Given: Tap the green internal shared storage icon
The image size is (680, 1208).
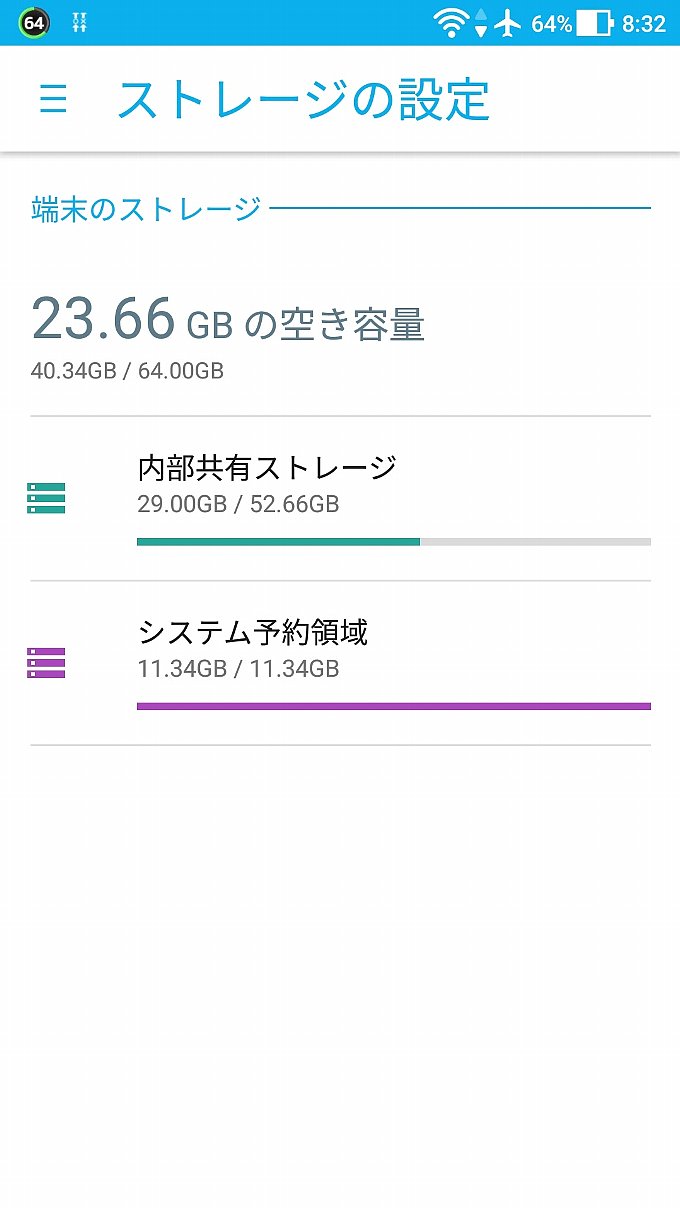Looking at the screenshot, I should [46, 498].
